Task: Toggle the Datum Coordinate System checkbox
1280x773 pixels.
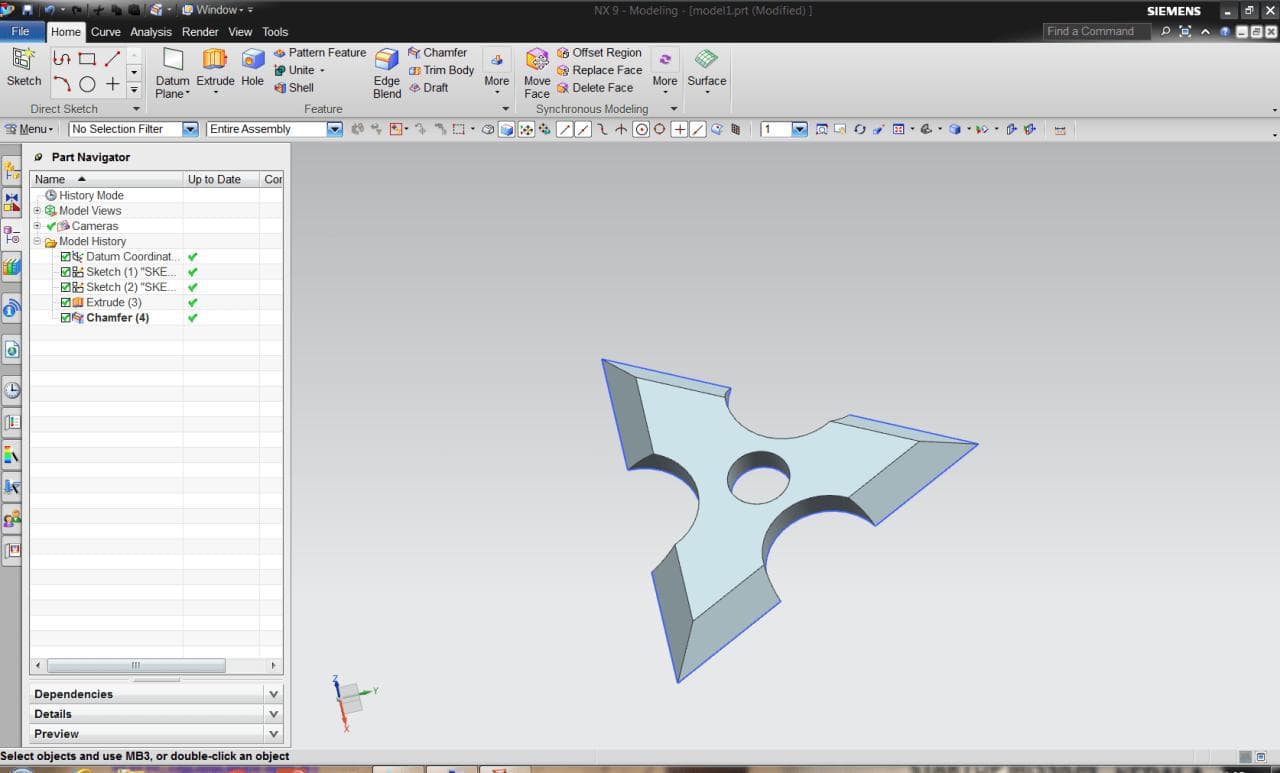Action: [x=66, y=257]
